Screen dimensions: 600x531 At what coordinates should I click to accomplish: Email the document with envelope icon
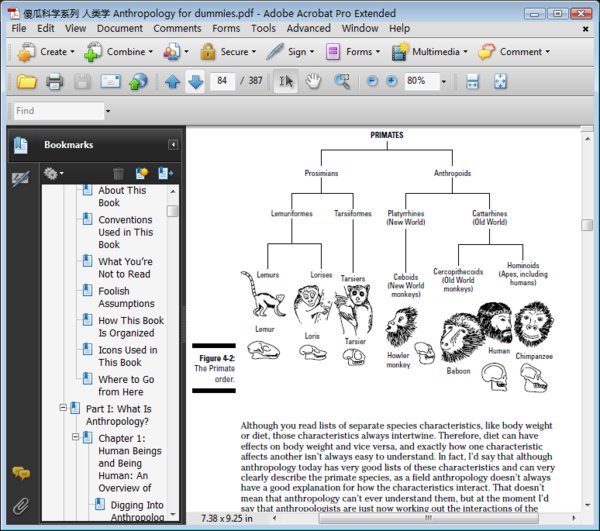[x=110, y=81]
